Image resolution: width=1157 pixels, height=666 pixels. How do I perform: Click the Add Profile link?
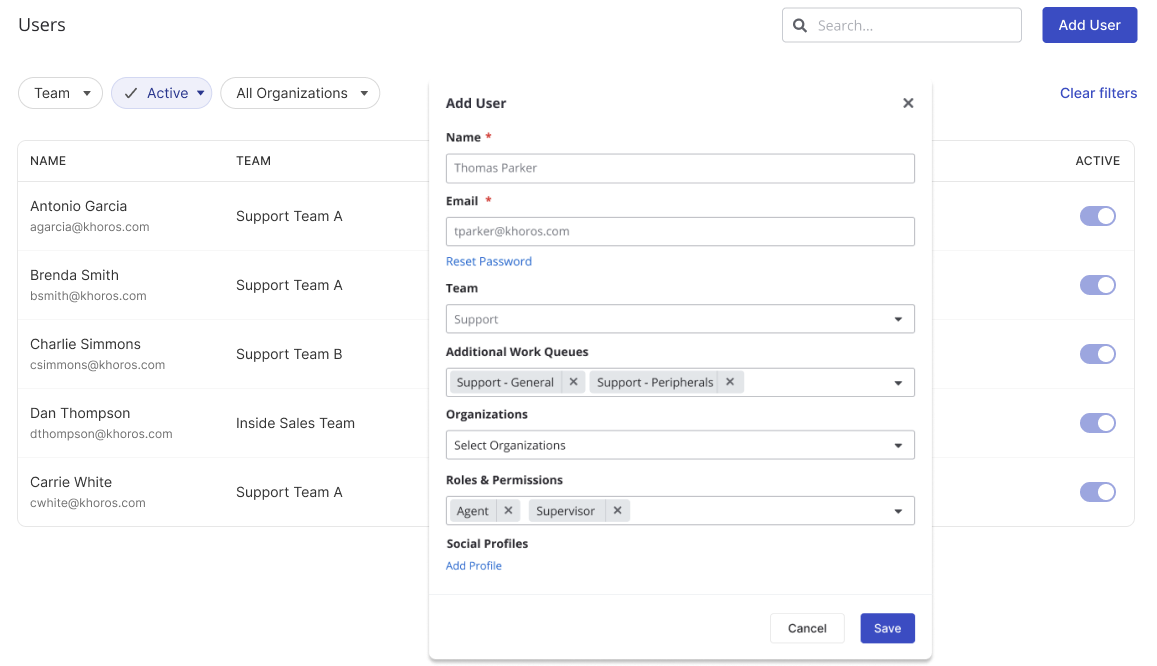click(474, 566)
